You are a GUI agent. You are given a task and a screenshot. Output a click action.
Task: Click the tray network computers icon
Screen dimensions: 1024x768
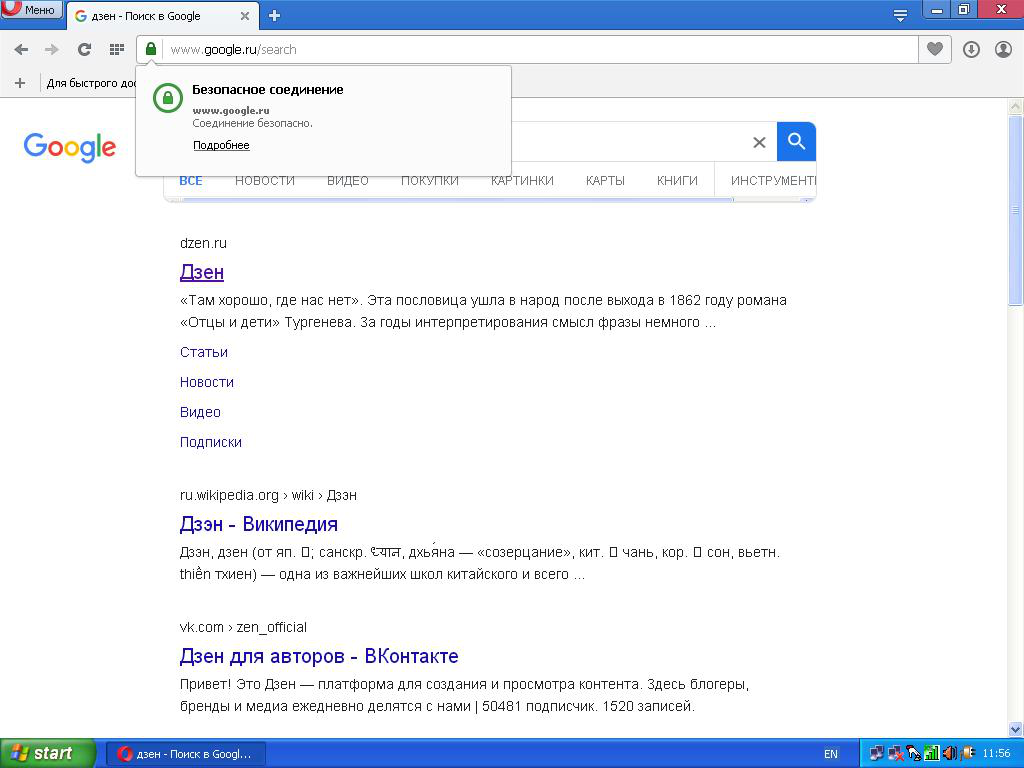point(876,754)
